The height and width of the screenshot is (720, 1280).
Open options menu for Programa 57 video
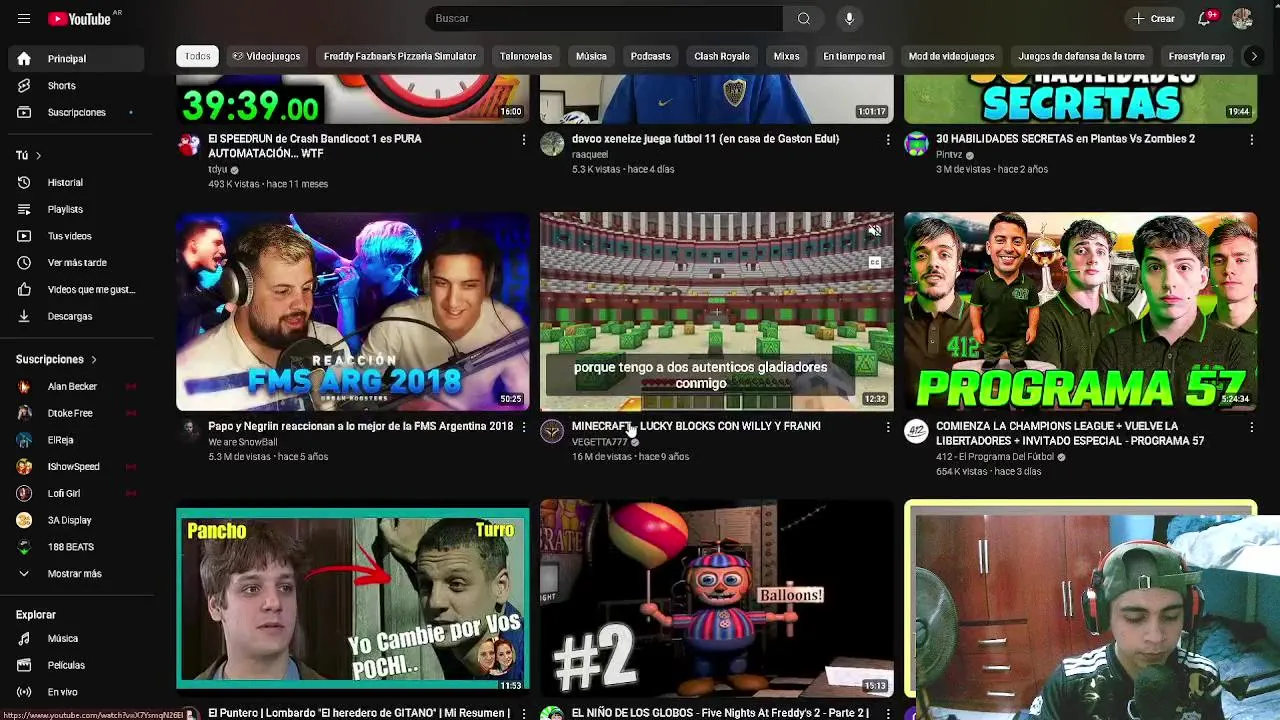pos(1251,427)
